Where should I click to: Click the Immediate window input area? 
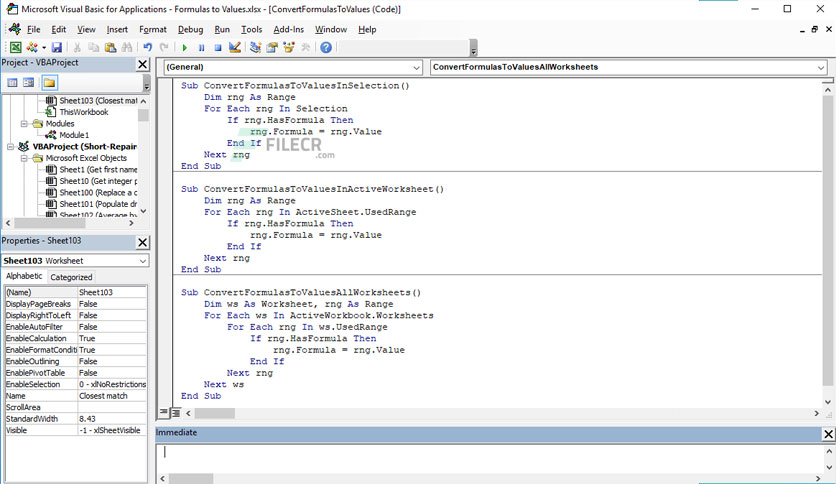pos(489,457)
